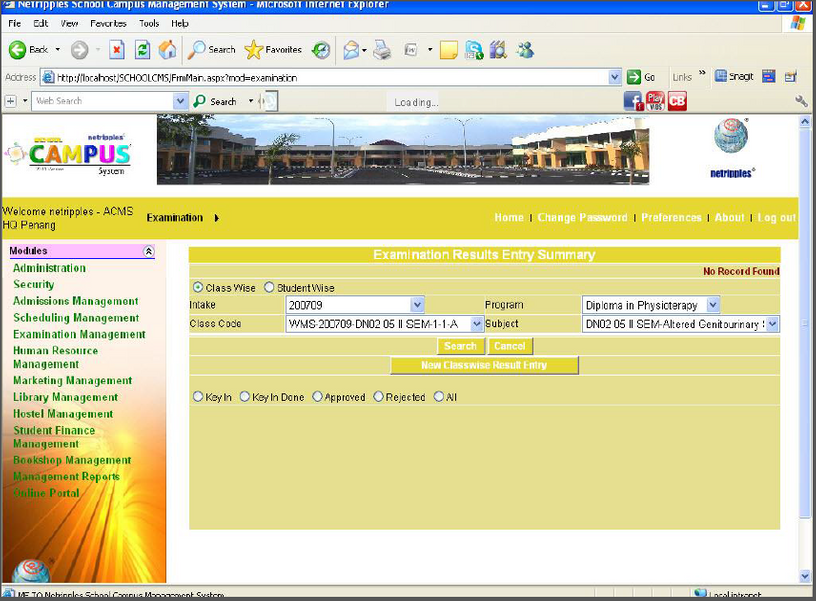Select the Key In Done radio button

point(245,397)
